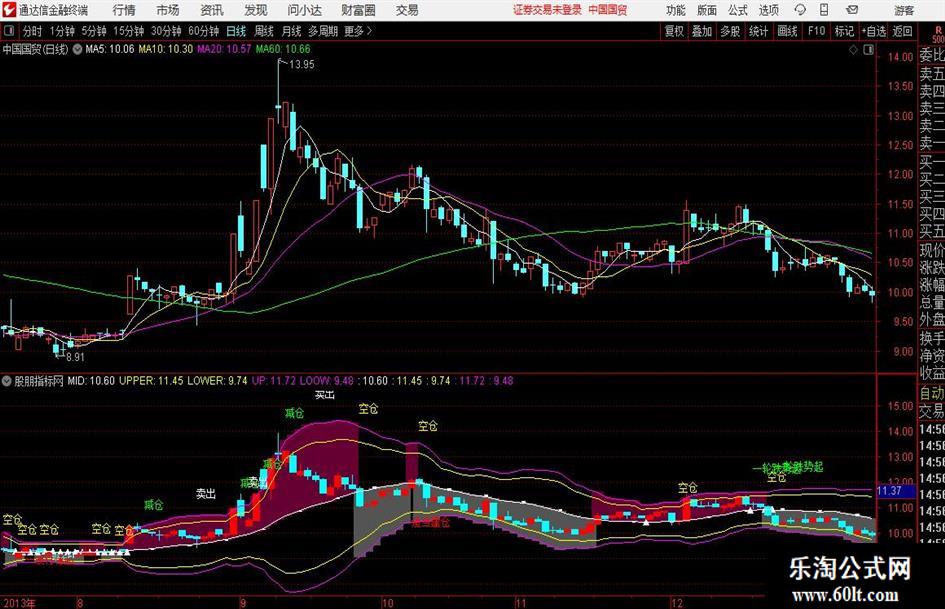
Task: Switch to the 1分钟 period
Action: pos(61,31)
